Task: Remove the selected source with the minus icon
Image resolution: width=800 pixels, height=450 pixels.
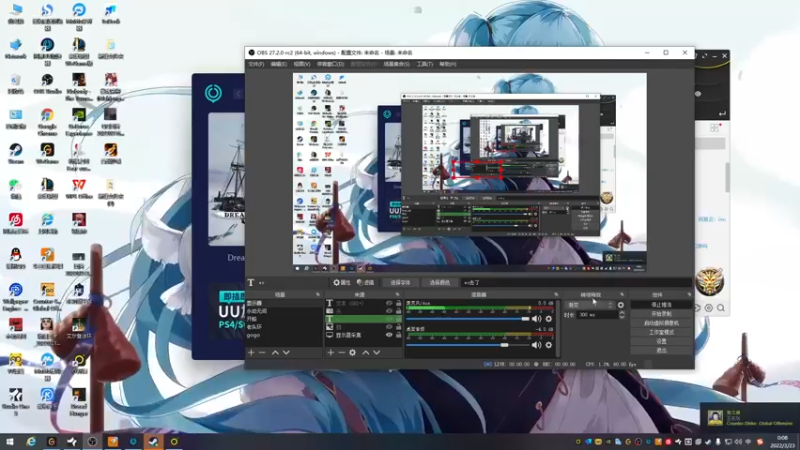Action: 341,353
